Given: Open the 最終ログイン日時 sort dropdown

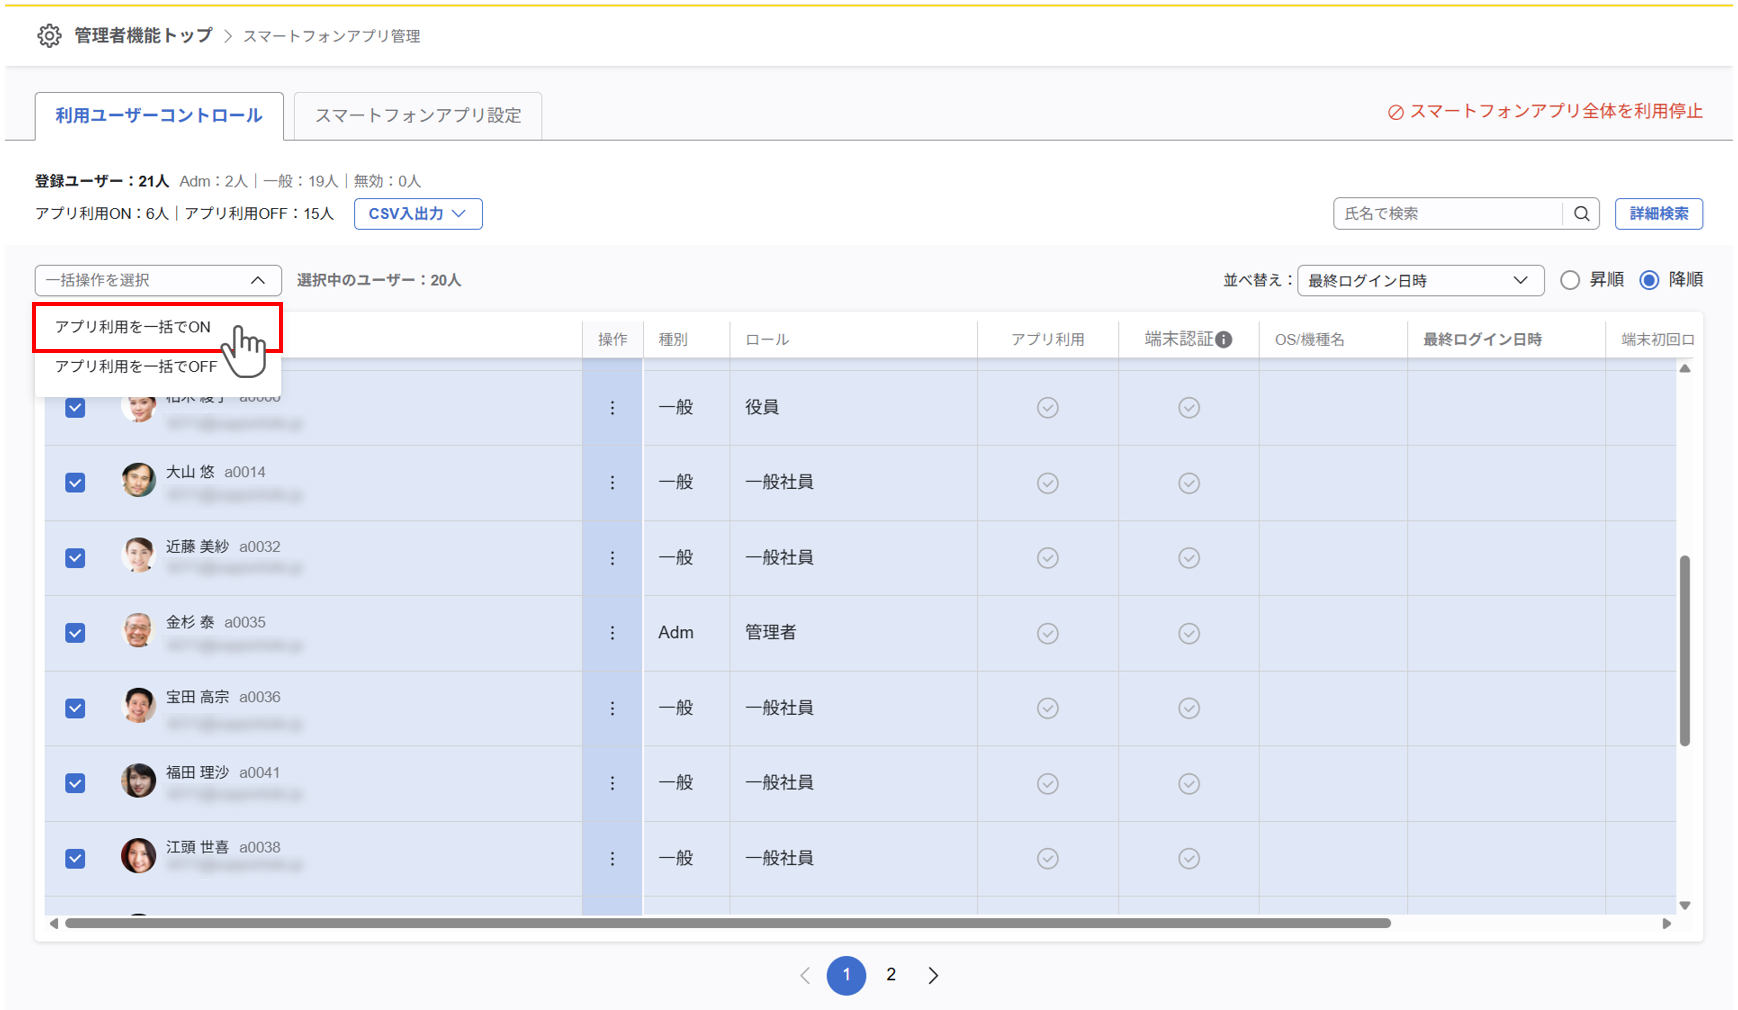Looking at the screenshot, I should pyautogui.click(x=1419, y=281).
